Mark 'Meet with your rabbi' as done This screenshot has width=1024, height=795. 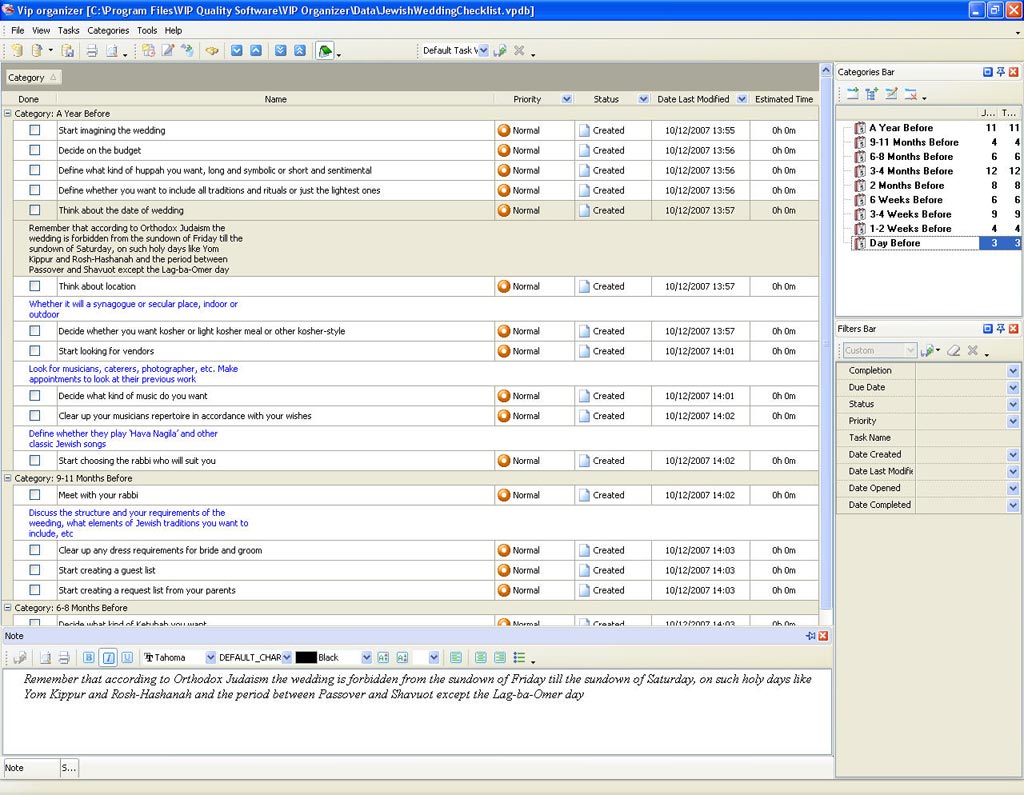pyautogui.click(x=35, y=495)
